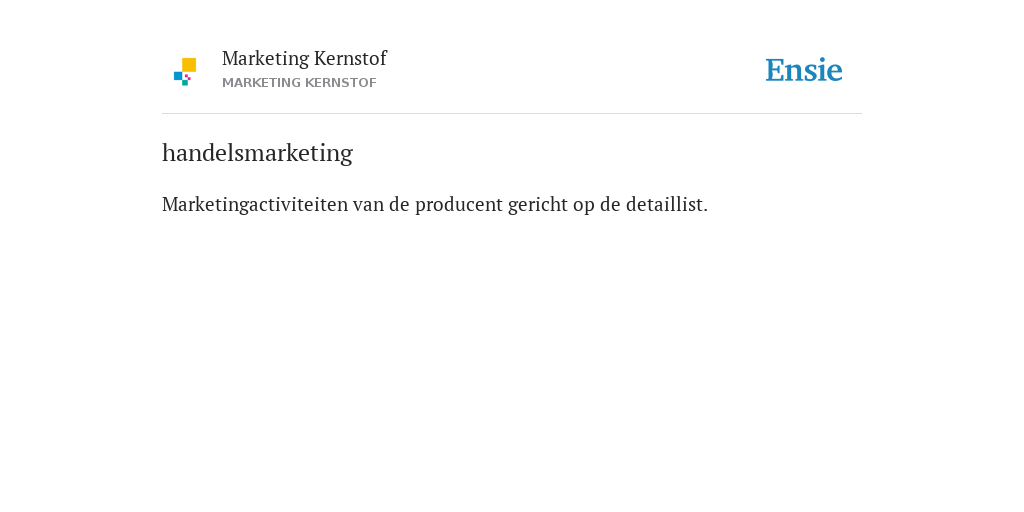Screen dimensions: 1024x512
Task: Click the small pink squares in logo
Action: pos(187,77)
